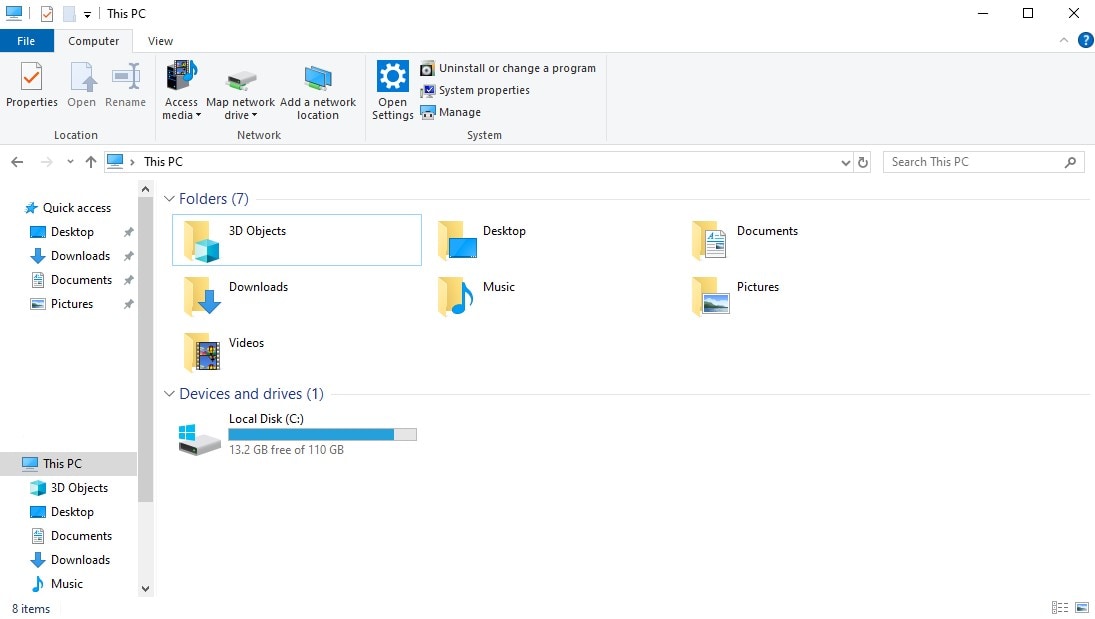
Task: Click the Help question mark icon
Action: coord(1085,41)
